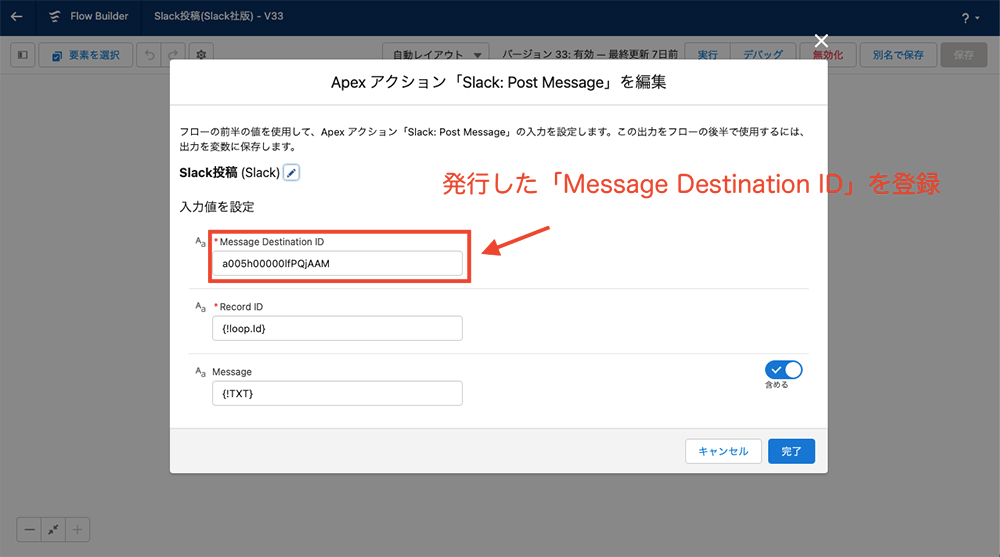The image size is (1000, 557).
Task: Click the デバッグ button
Action: [x=763, y=55]
